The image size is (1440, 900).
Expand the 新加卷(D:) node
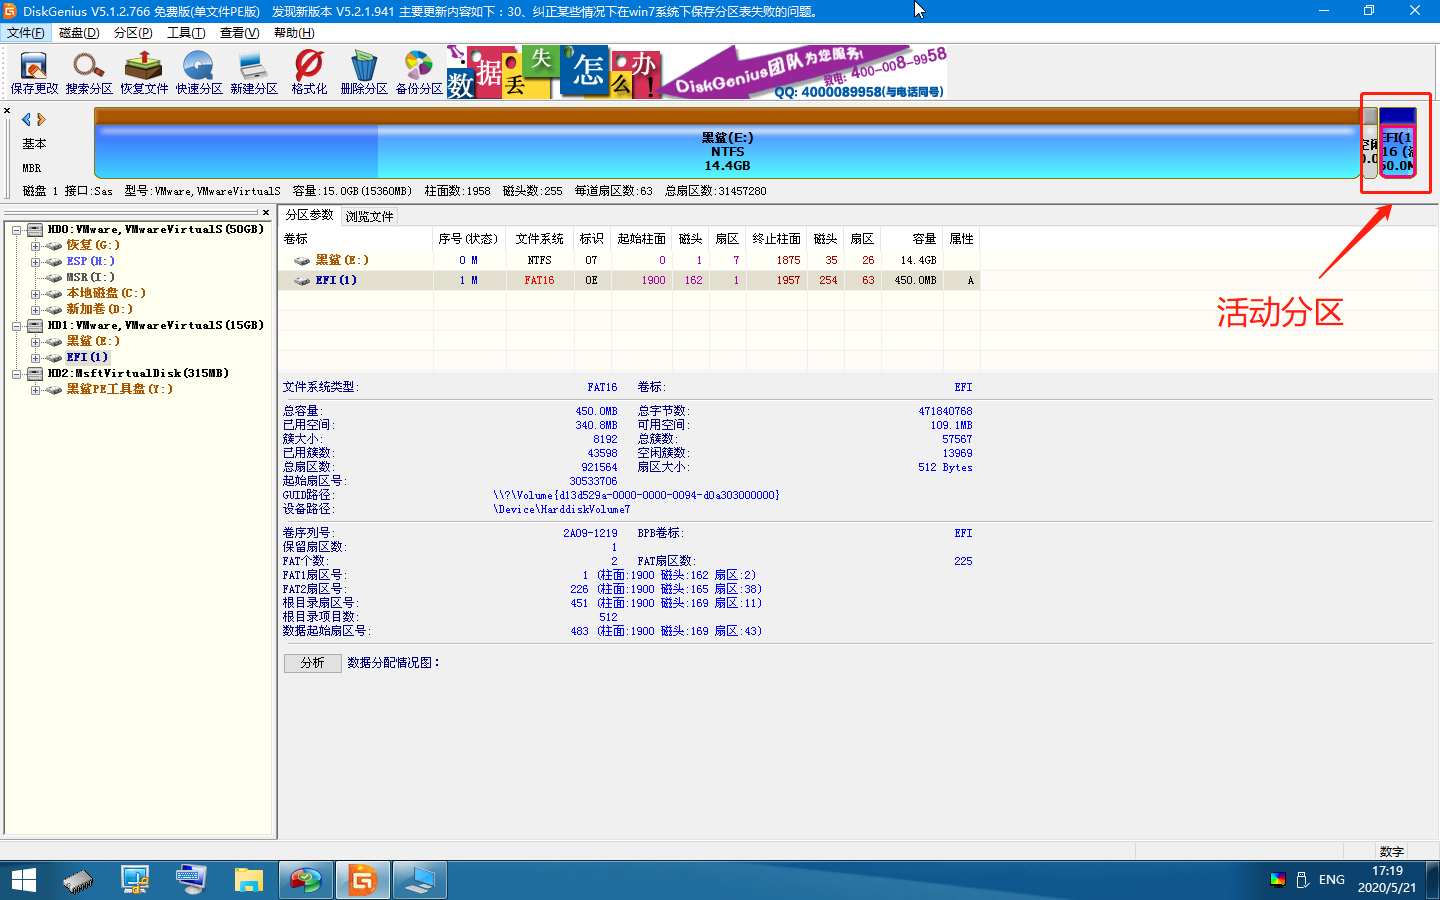pos(35,310)
